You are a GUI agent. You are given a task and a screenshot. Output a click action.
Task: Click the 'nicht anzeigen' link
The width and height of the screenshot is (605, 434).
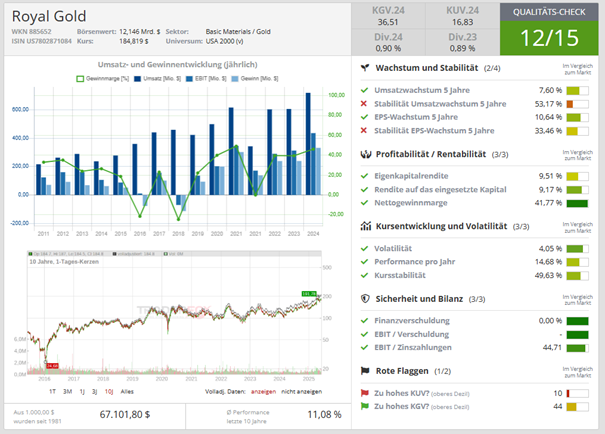coord(301,392)
